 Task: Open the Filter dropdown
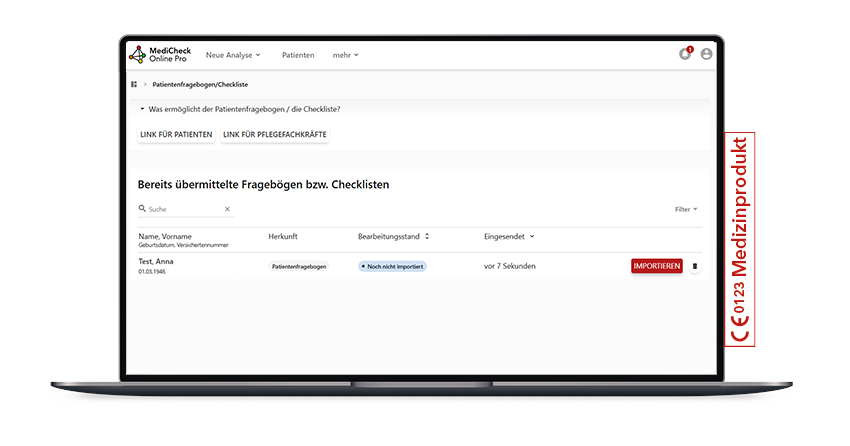[686, 209]
